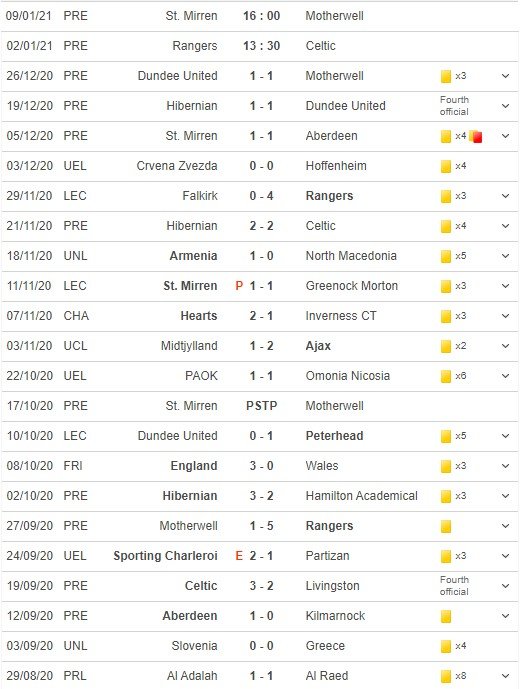Click yellow card icon in Motherwell 1-5 Rangers row

click(446, 526)
